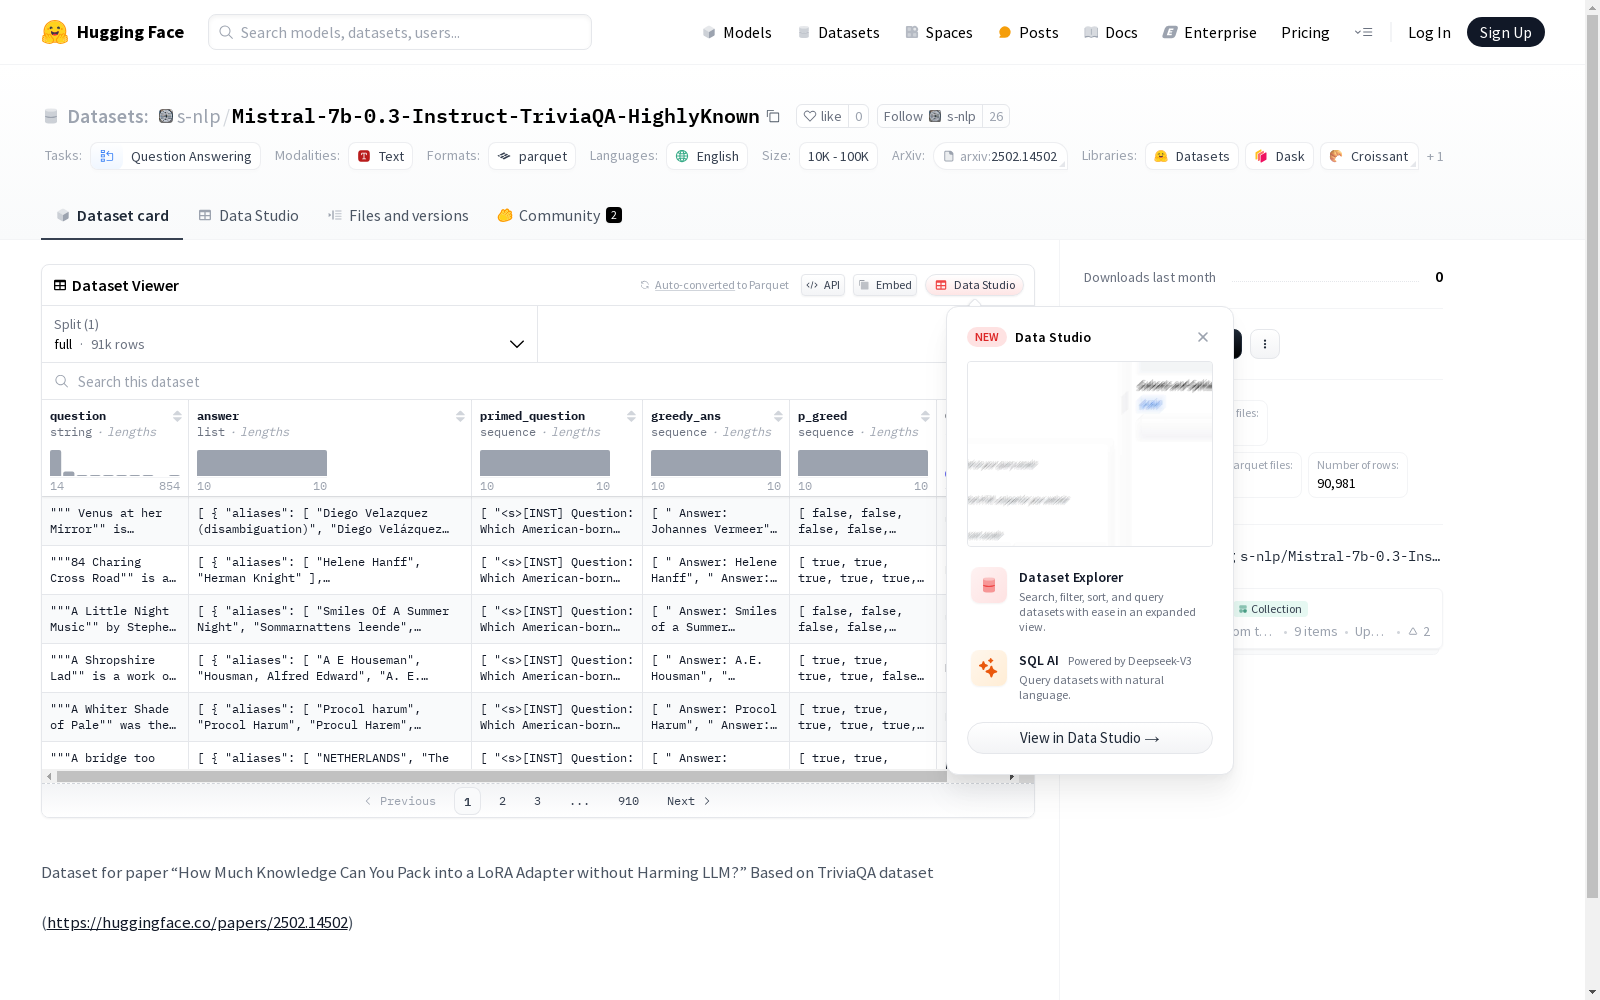Click the Data Studio preview thumbnail
The width and height of the screenshot is (1600, 1000).
(x=1090, y=454)
